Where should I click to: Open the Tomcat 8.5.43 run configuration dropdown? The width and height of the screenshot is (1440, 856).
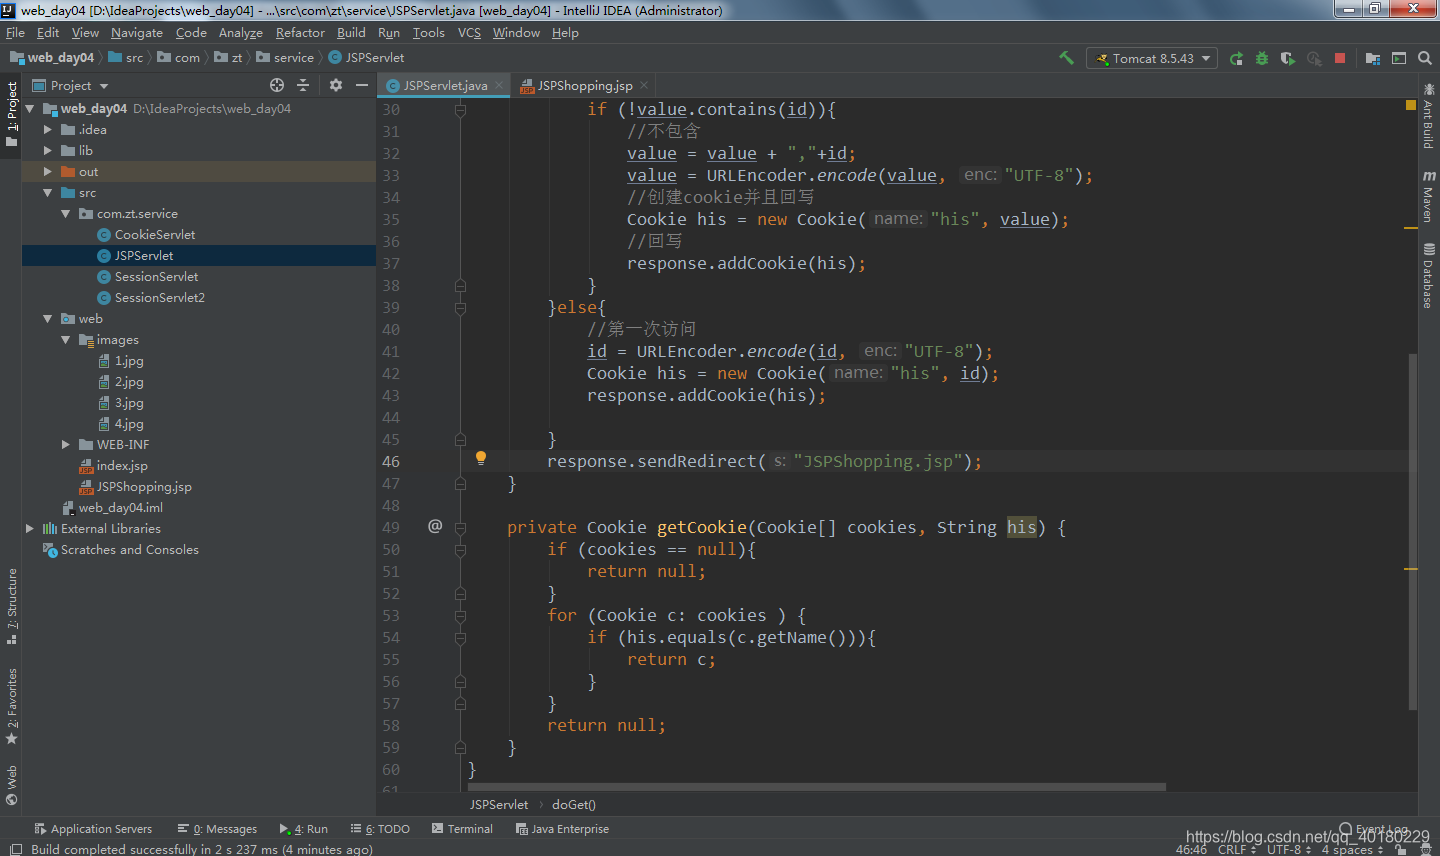[x=1152, y=58]
